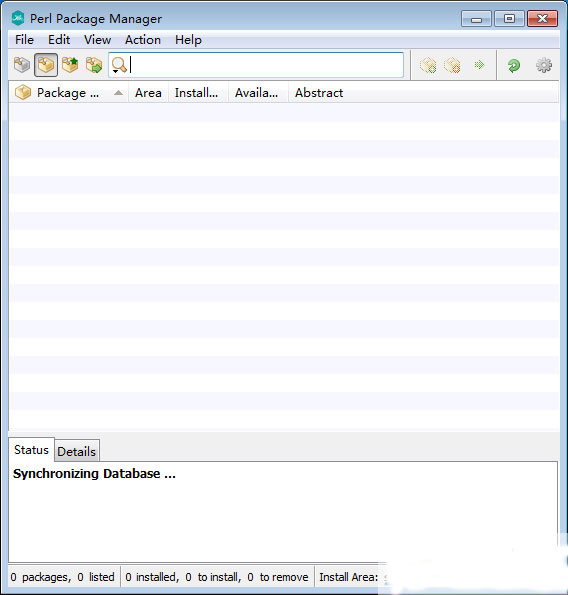Switch to the Status tab
This screenshot has height=595, width=568.
pyautogui.click(x=31, y=450)
